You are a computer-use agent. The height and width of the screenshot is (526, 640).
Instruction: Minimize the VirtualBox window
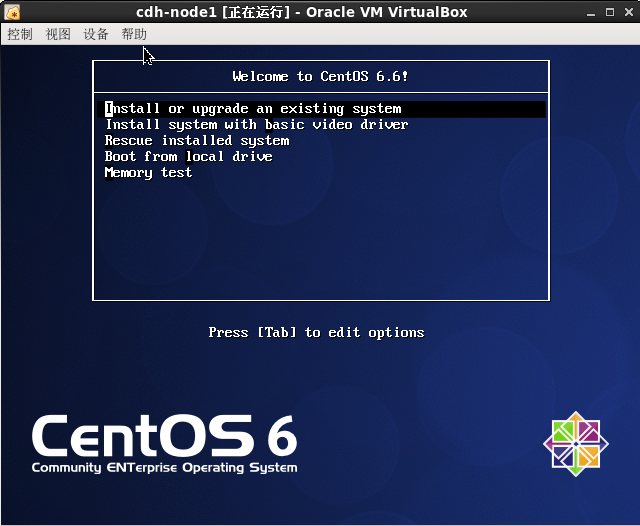[591, 13]
